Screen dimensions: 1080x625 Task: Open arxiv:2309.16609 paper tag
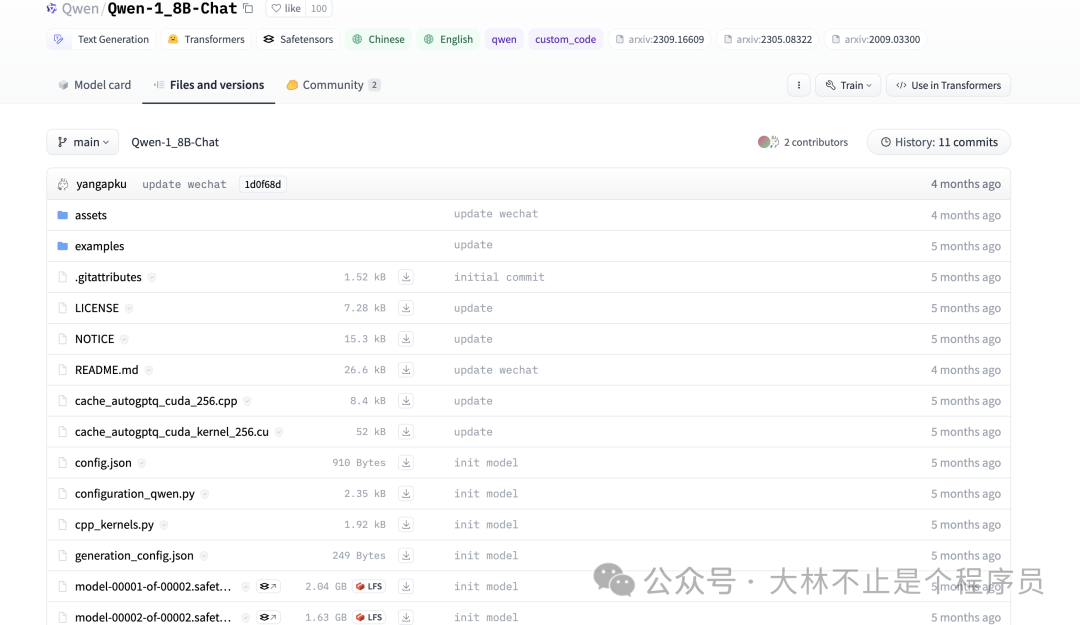tap(659, 39)
